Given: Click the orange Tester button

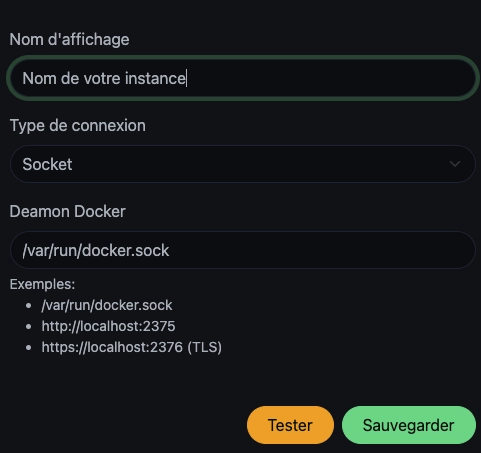Looking at the screenshot, I should pyautogui.click(x=290, y=425).
